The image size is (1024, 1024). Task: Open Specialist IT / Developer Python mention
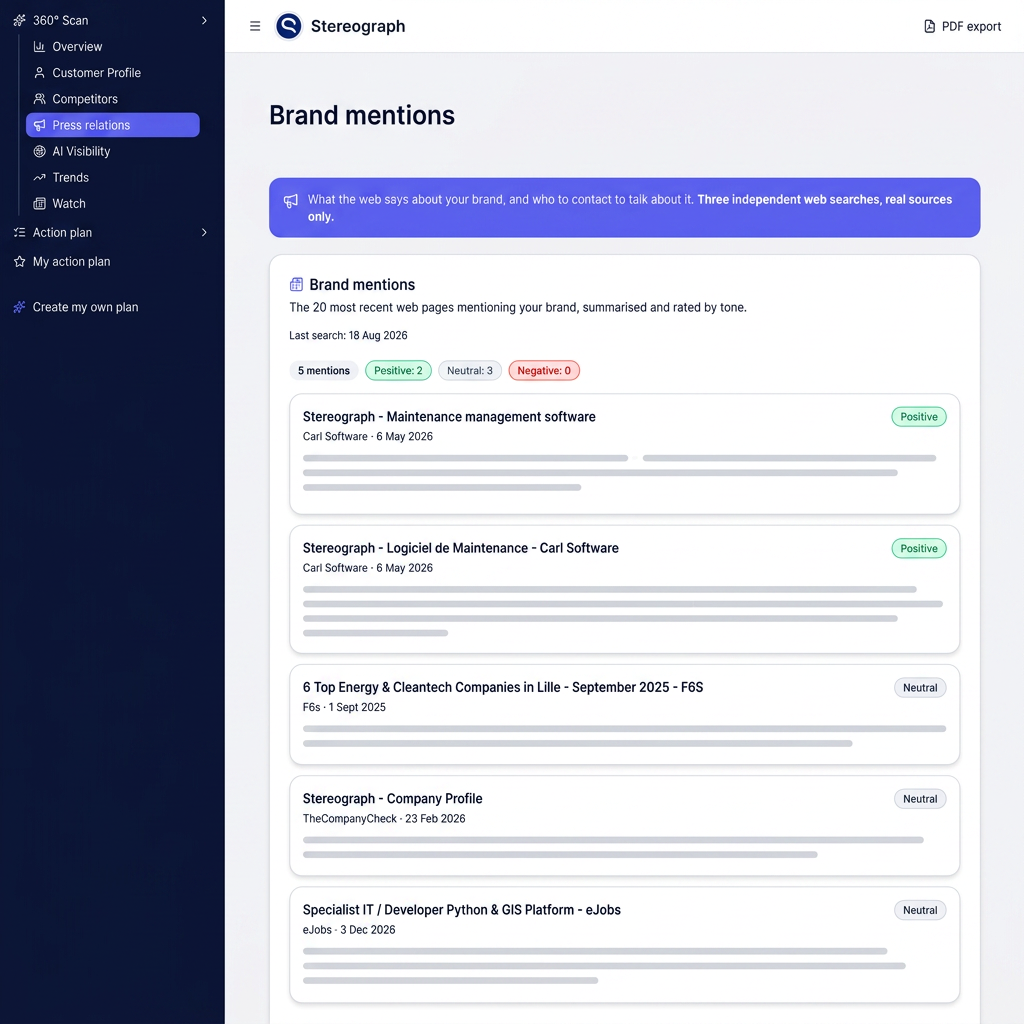pos(624,944)
